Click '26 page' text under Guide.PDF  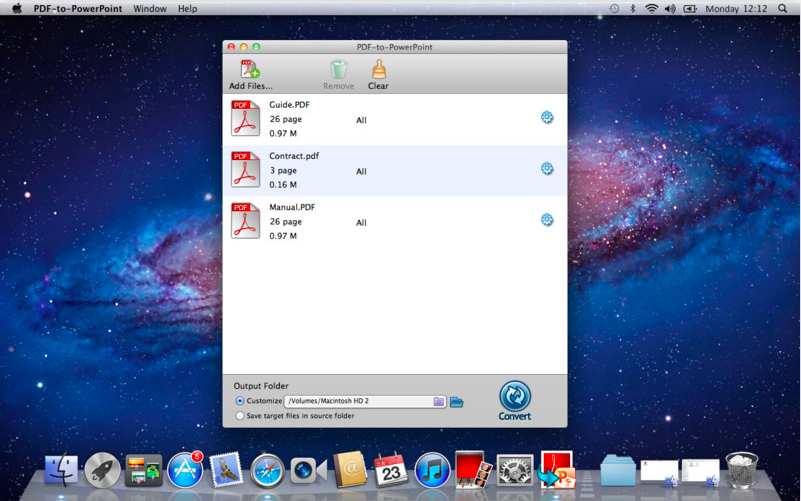[286, 119]
